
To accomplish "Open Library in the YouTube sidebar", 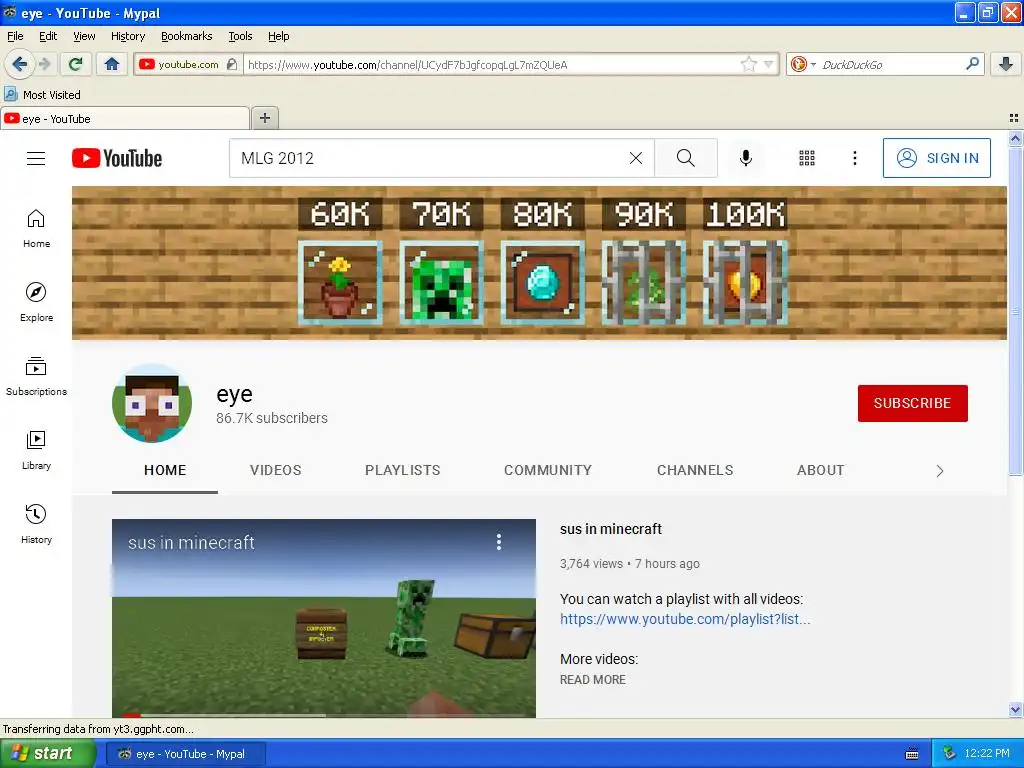I will (x=37, y=450).
